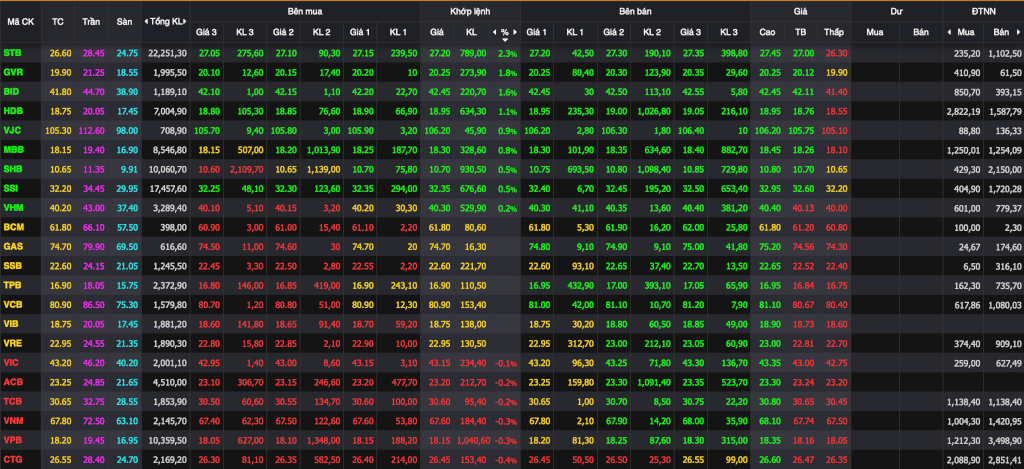1024x469 pixels.
Task: Click the left arrow beside Tổng KL header
Action: pos(146,22)
